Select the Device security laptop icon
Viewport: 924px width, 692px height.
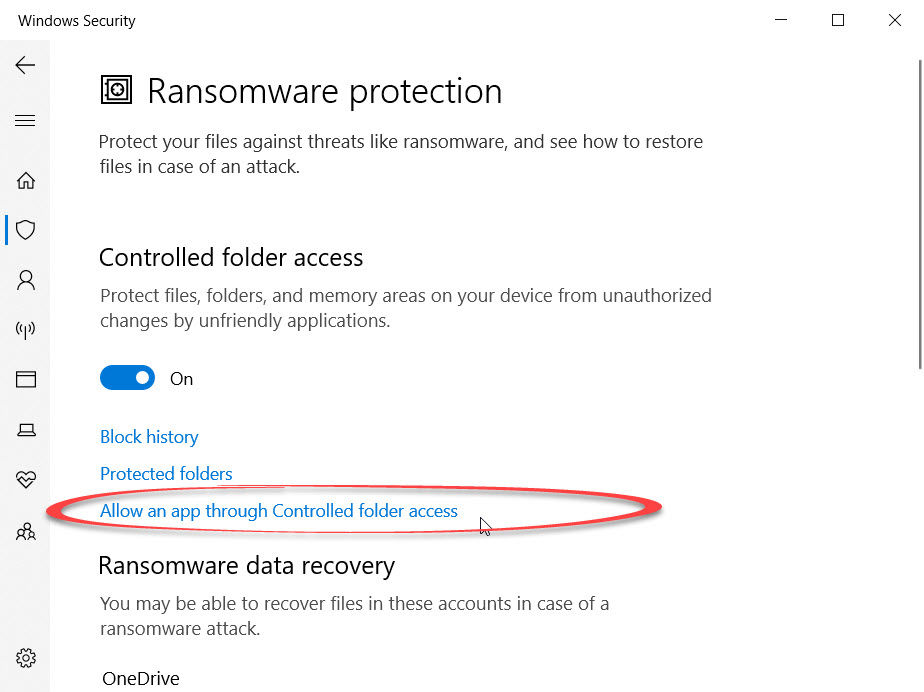(25, 429)
